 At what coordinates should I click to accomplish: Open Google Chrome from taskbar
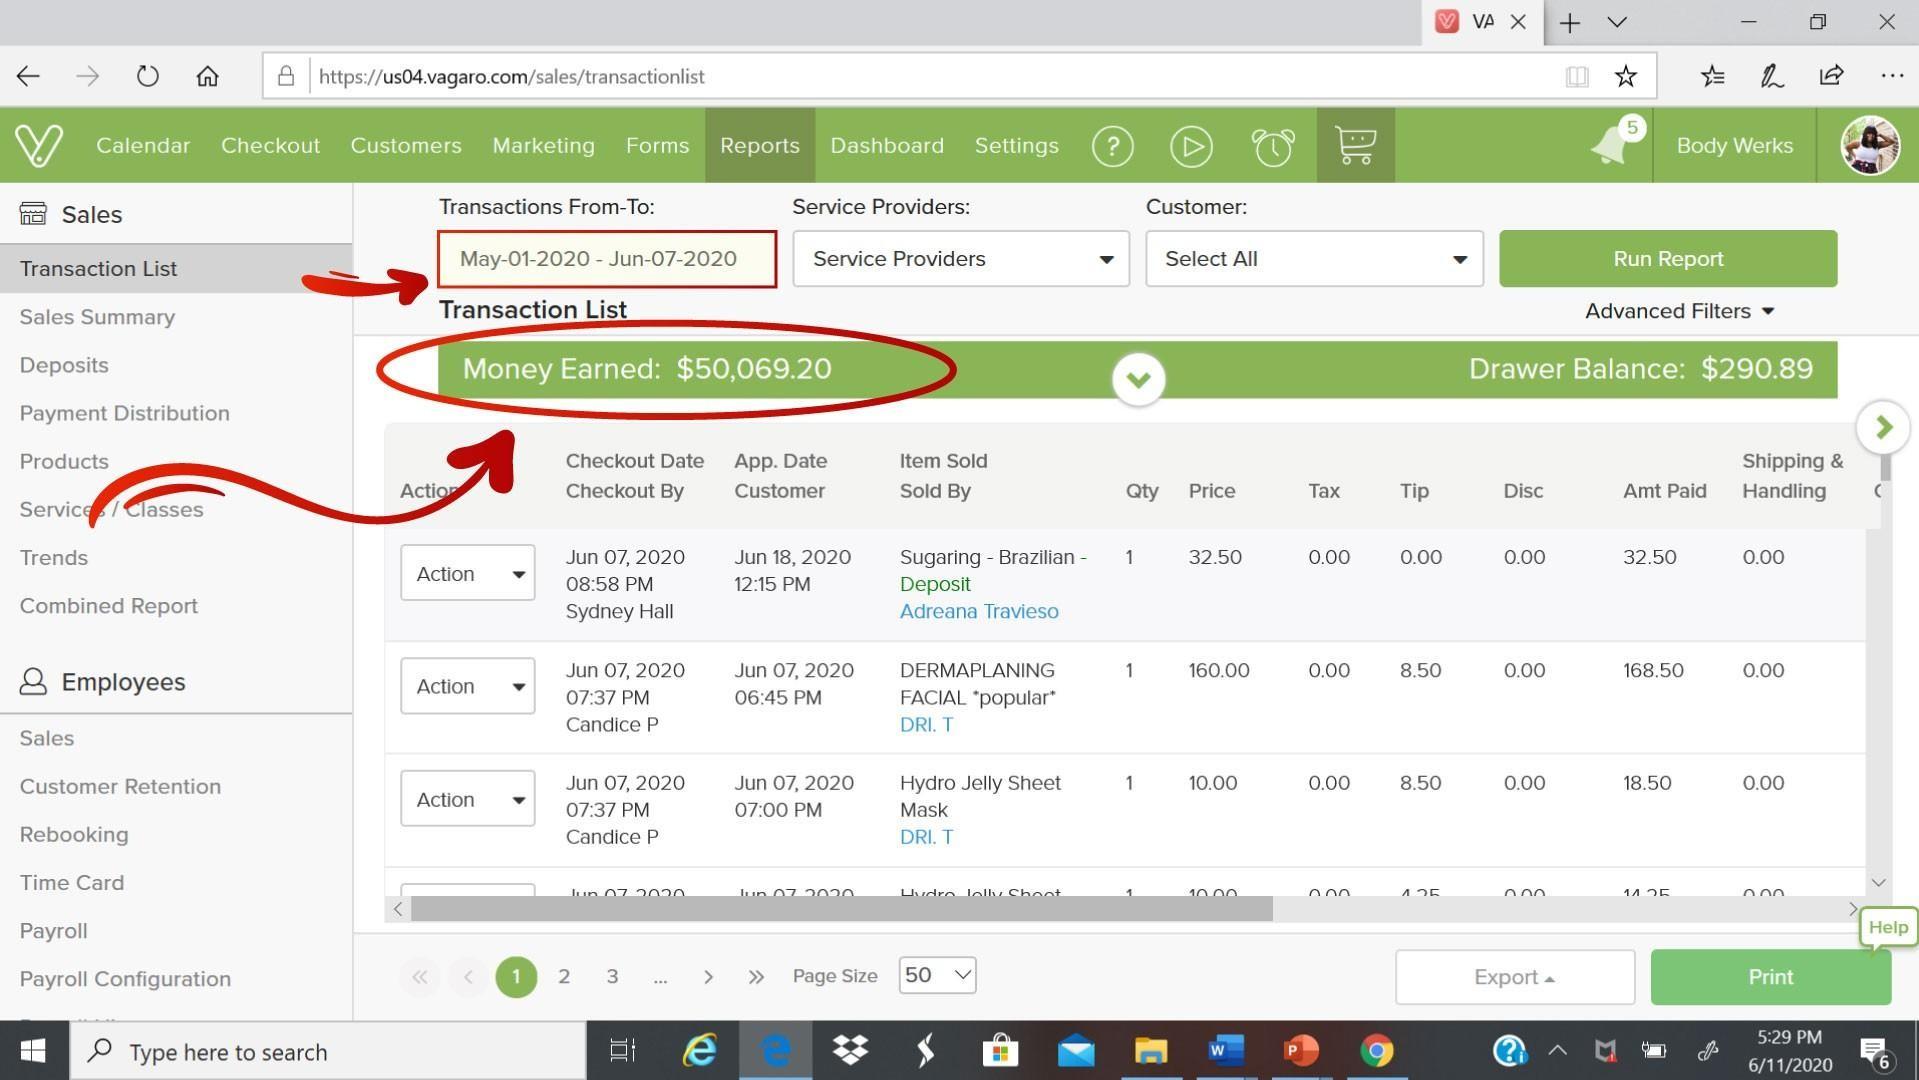coord(1377,1051)
